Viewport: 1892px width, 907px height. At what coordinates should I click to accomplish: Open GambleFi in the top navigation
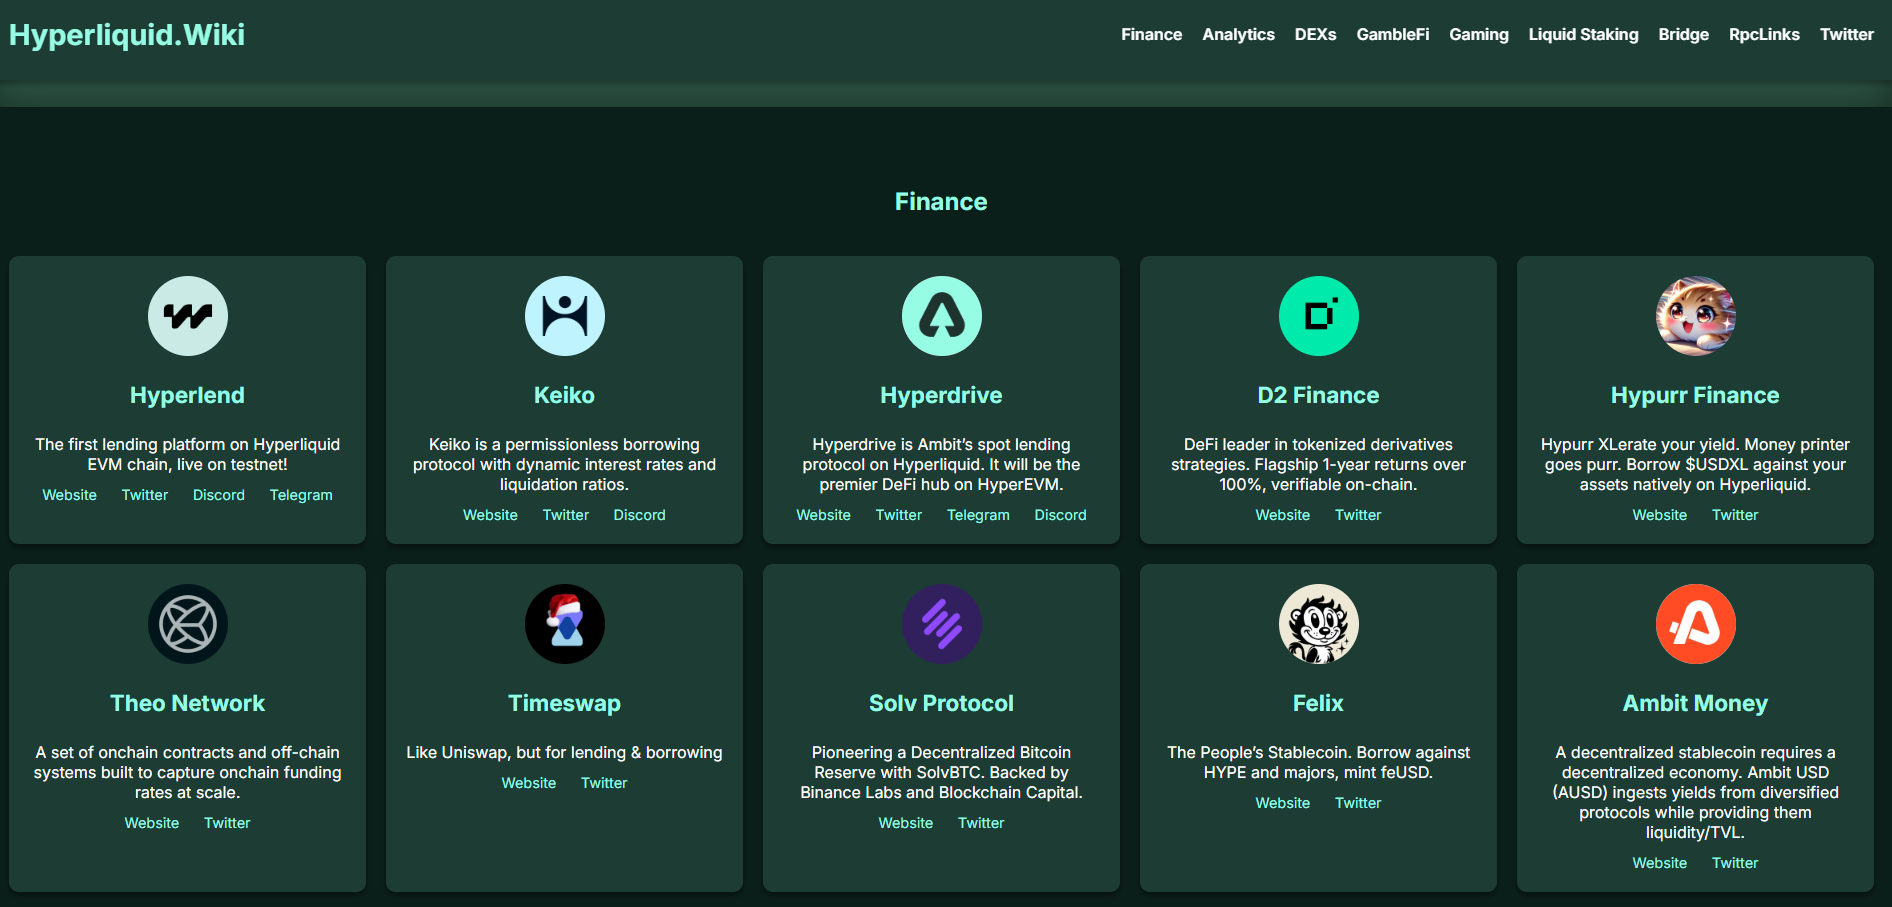(1393, 35)
